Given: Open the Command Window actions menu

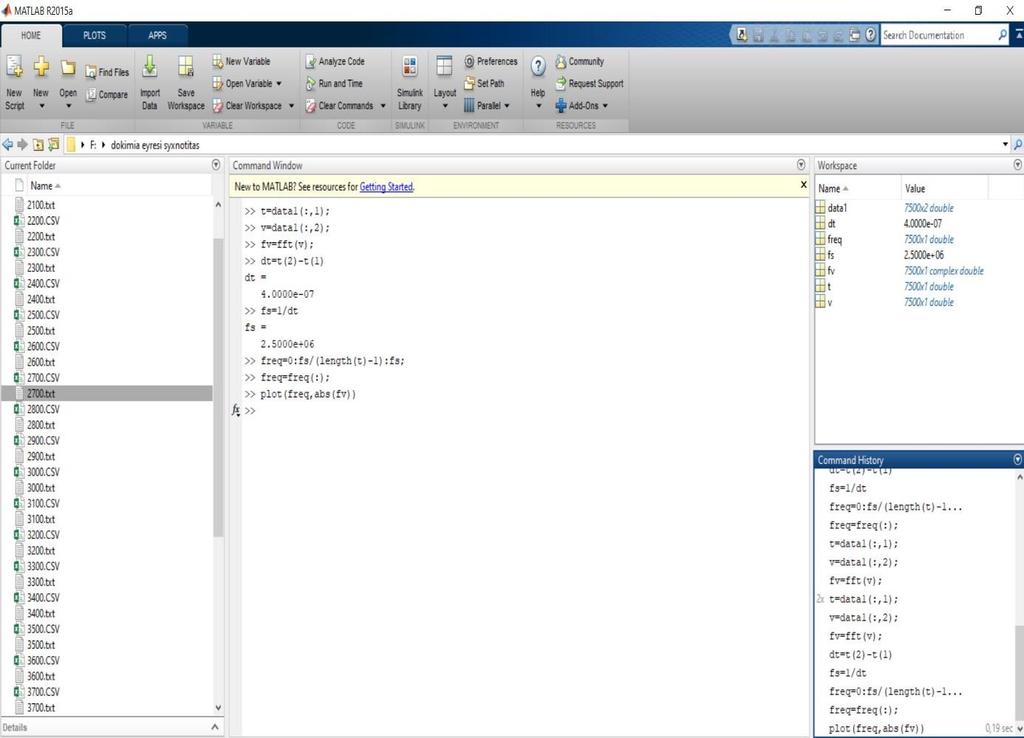Looking at the screenshot, I should 801,165.
